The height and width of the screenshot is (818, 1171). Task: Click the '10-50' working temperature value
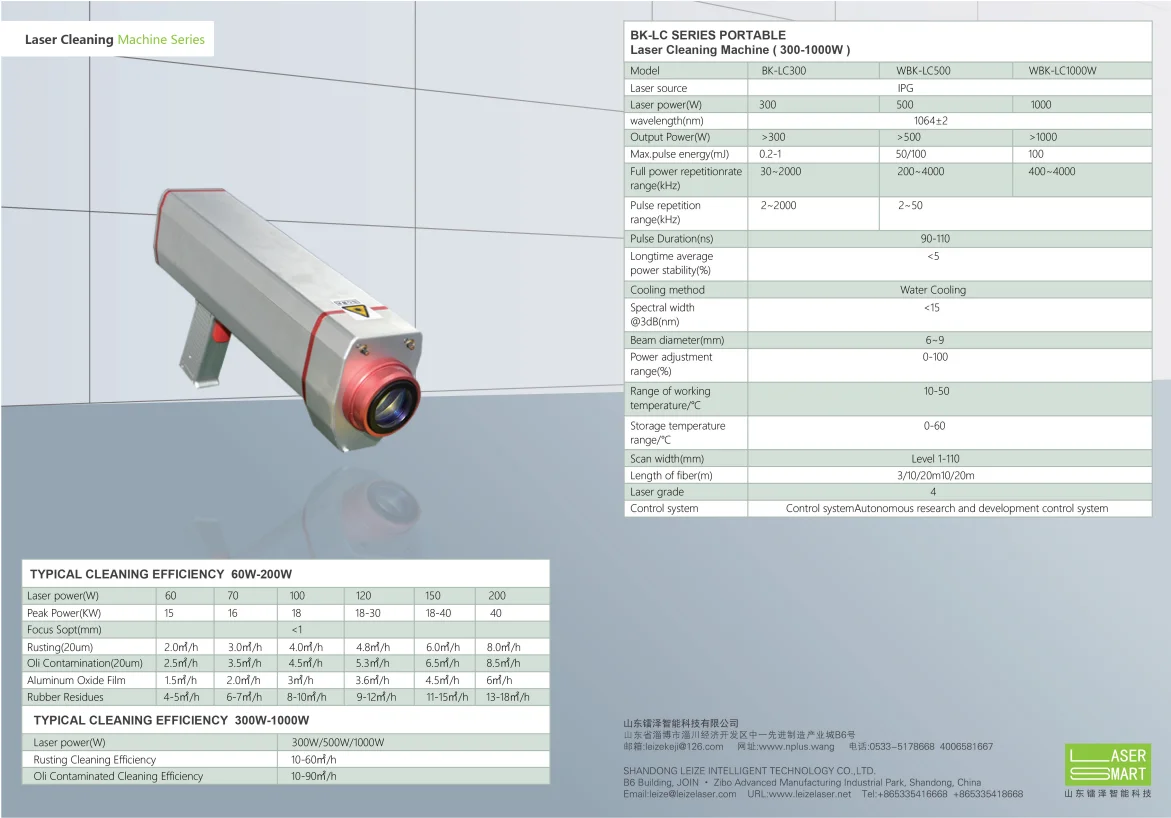click(x=937, y=391)
